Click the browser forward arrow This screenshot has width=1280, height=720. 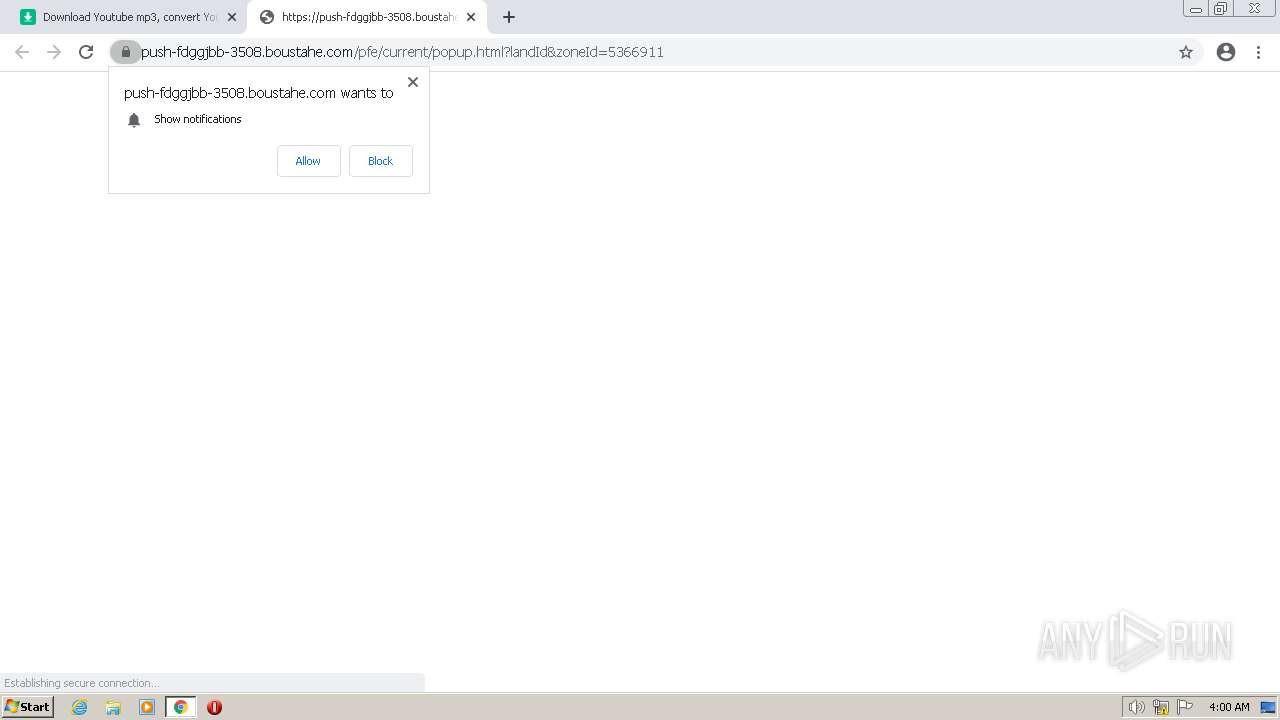point(54,52)
